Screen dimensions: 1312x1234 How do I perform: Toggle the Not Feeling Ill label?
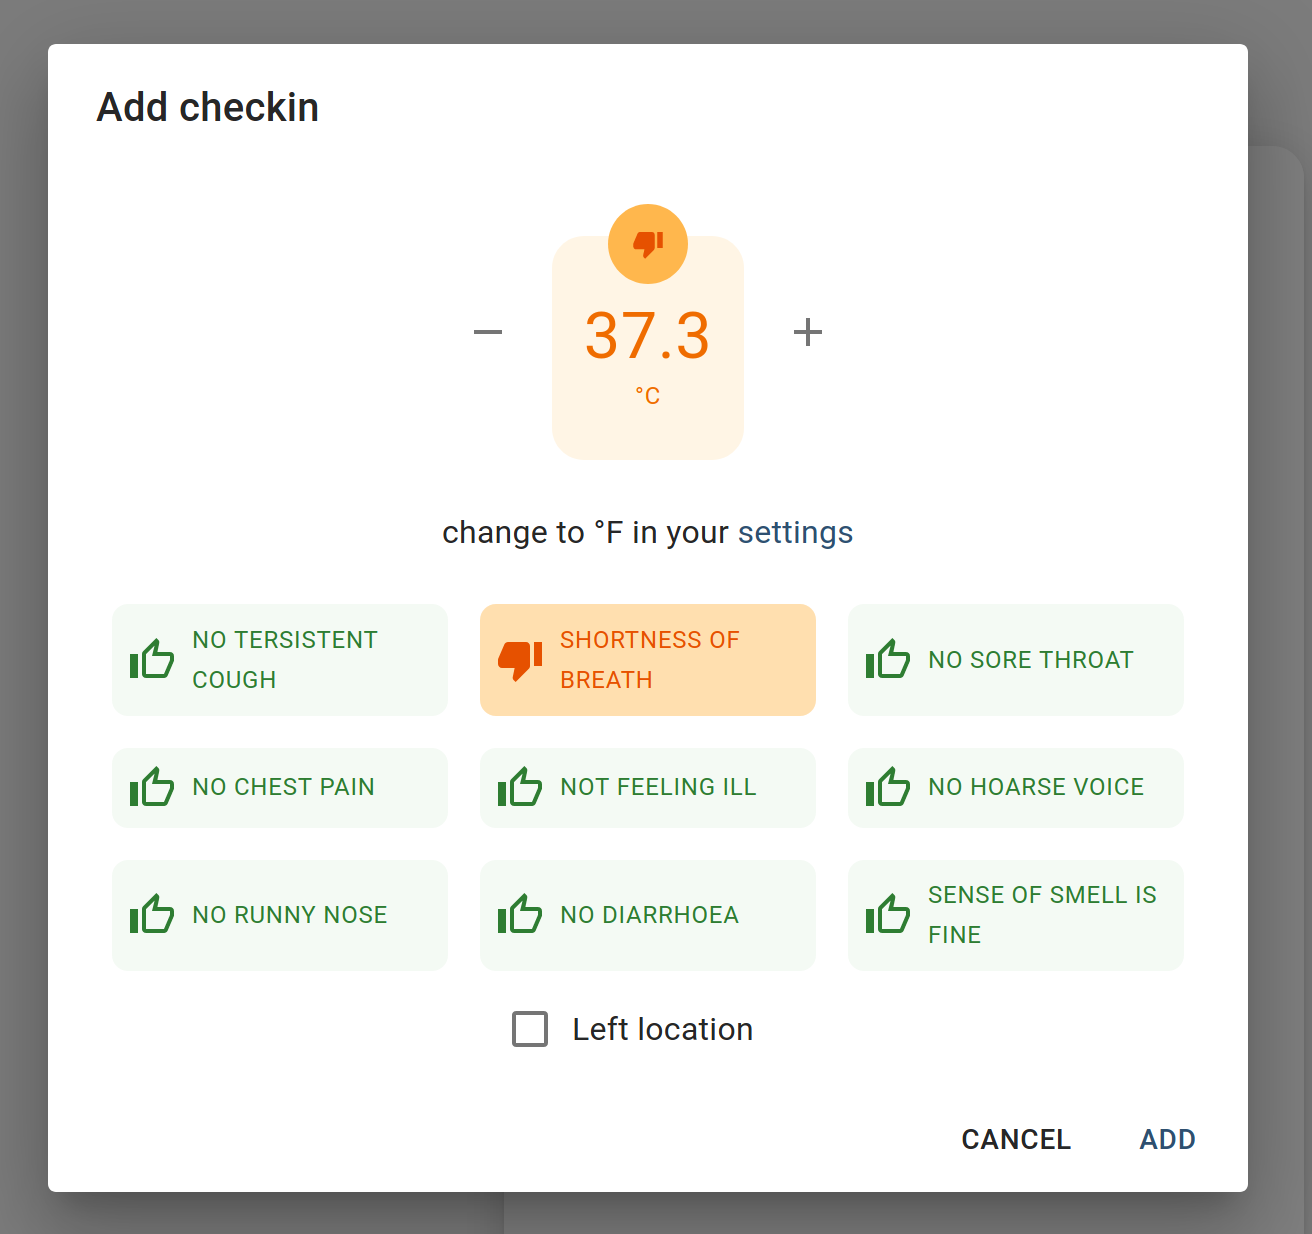pyautogui.click(x=658, y=788)
